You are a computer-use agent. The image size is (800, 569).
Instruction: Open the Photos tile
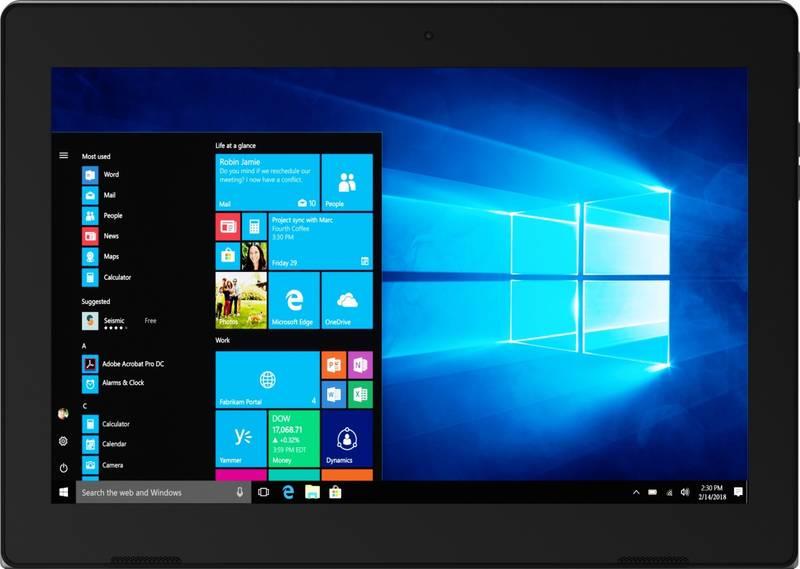pyautogui.click(x=241, y=300)
